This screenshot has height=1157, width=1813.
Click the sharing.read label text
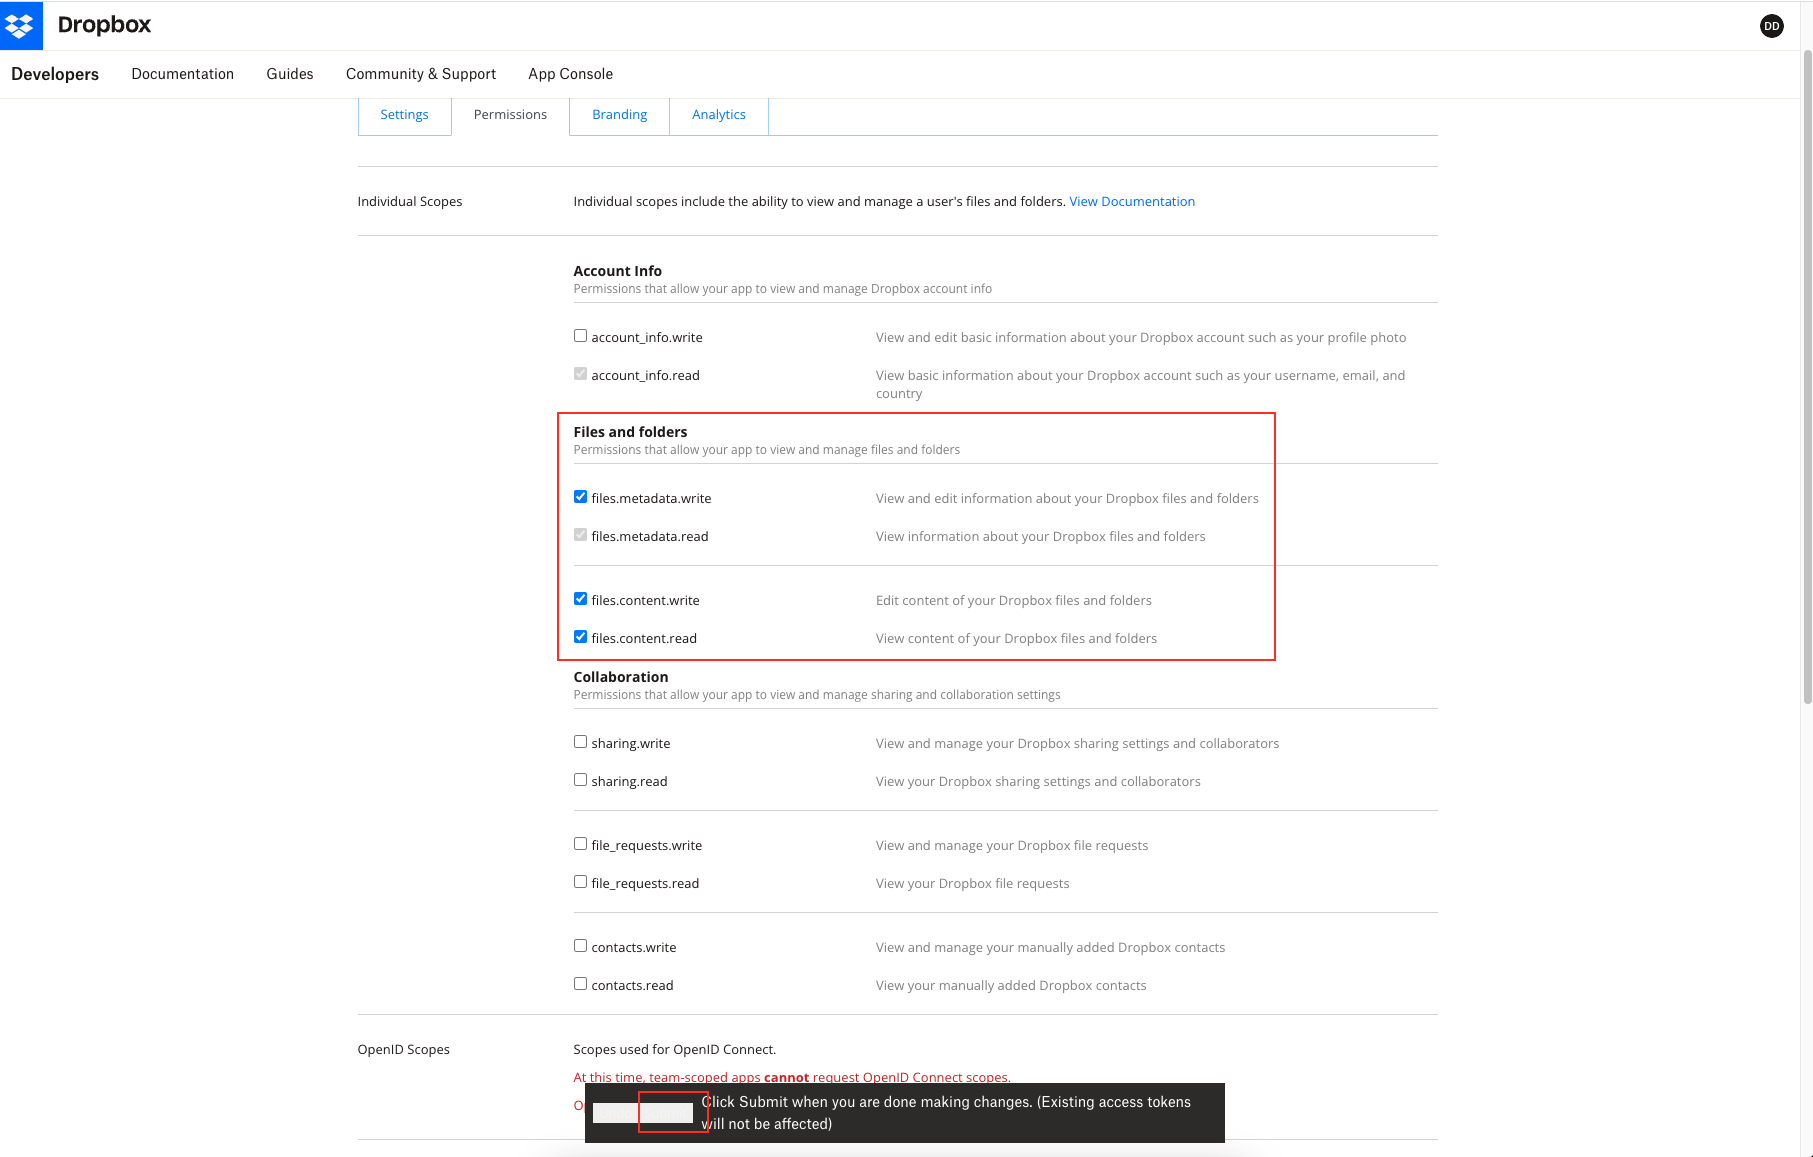click(x=629, y=782)
